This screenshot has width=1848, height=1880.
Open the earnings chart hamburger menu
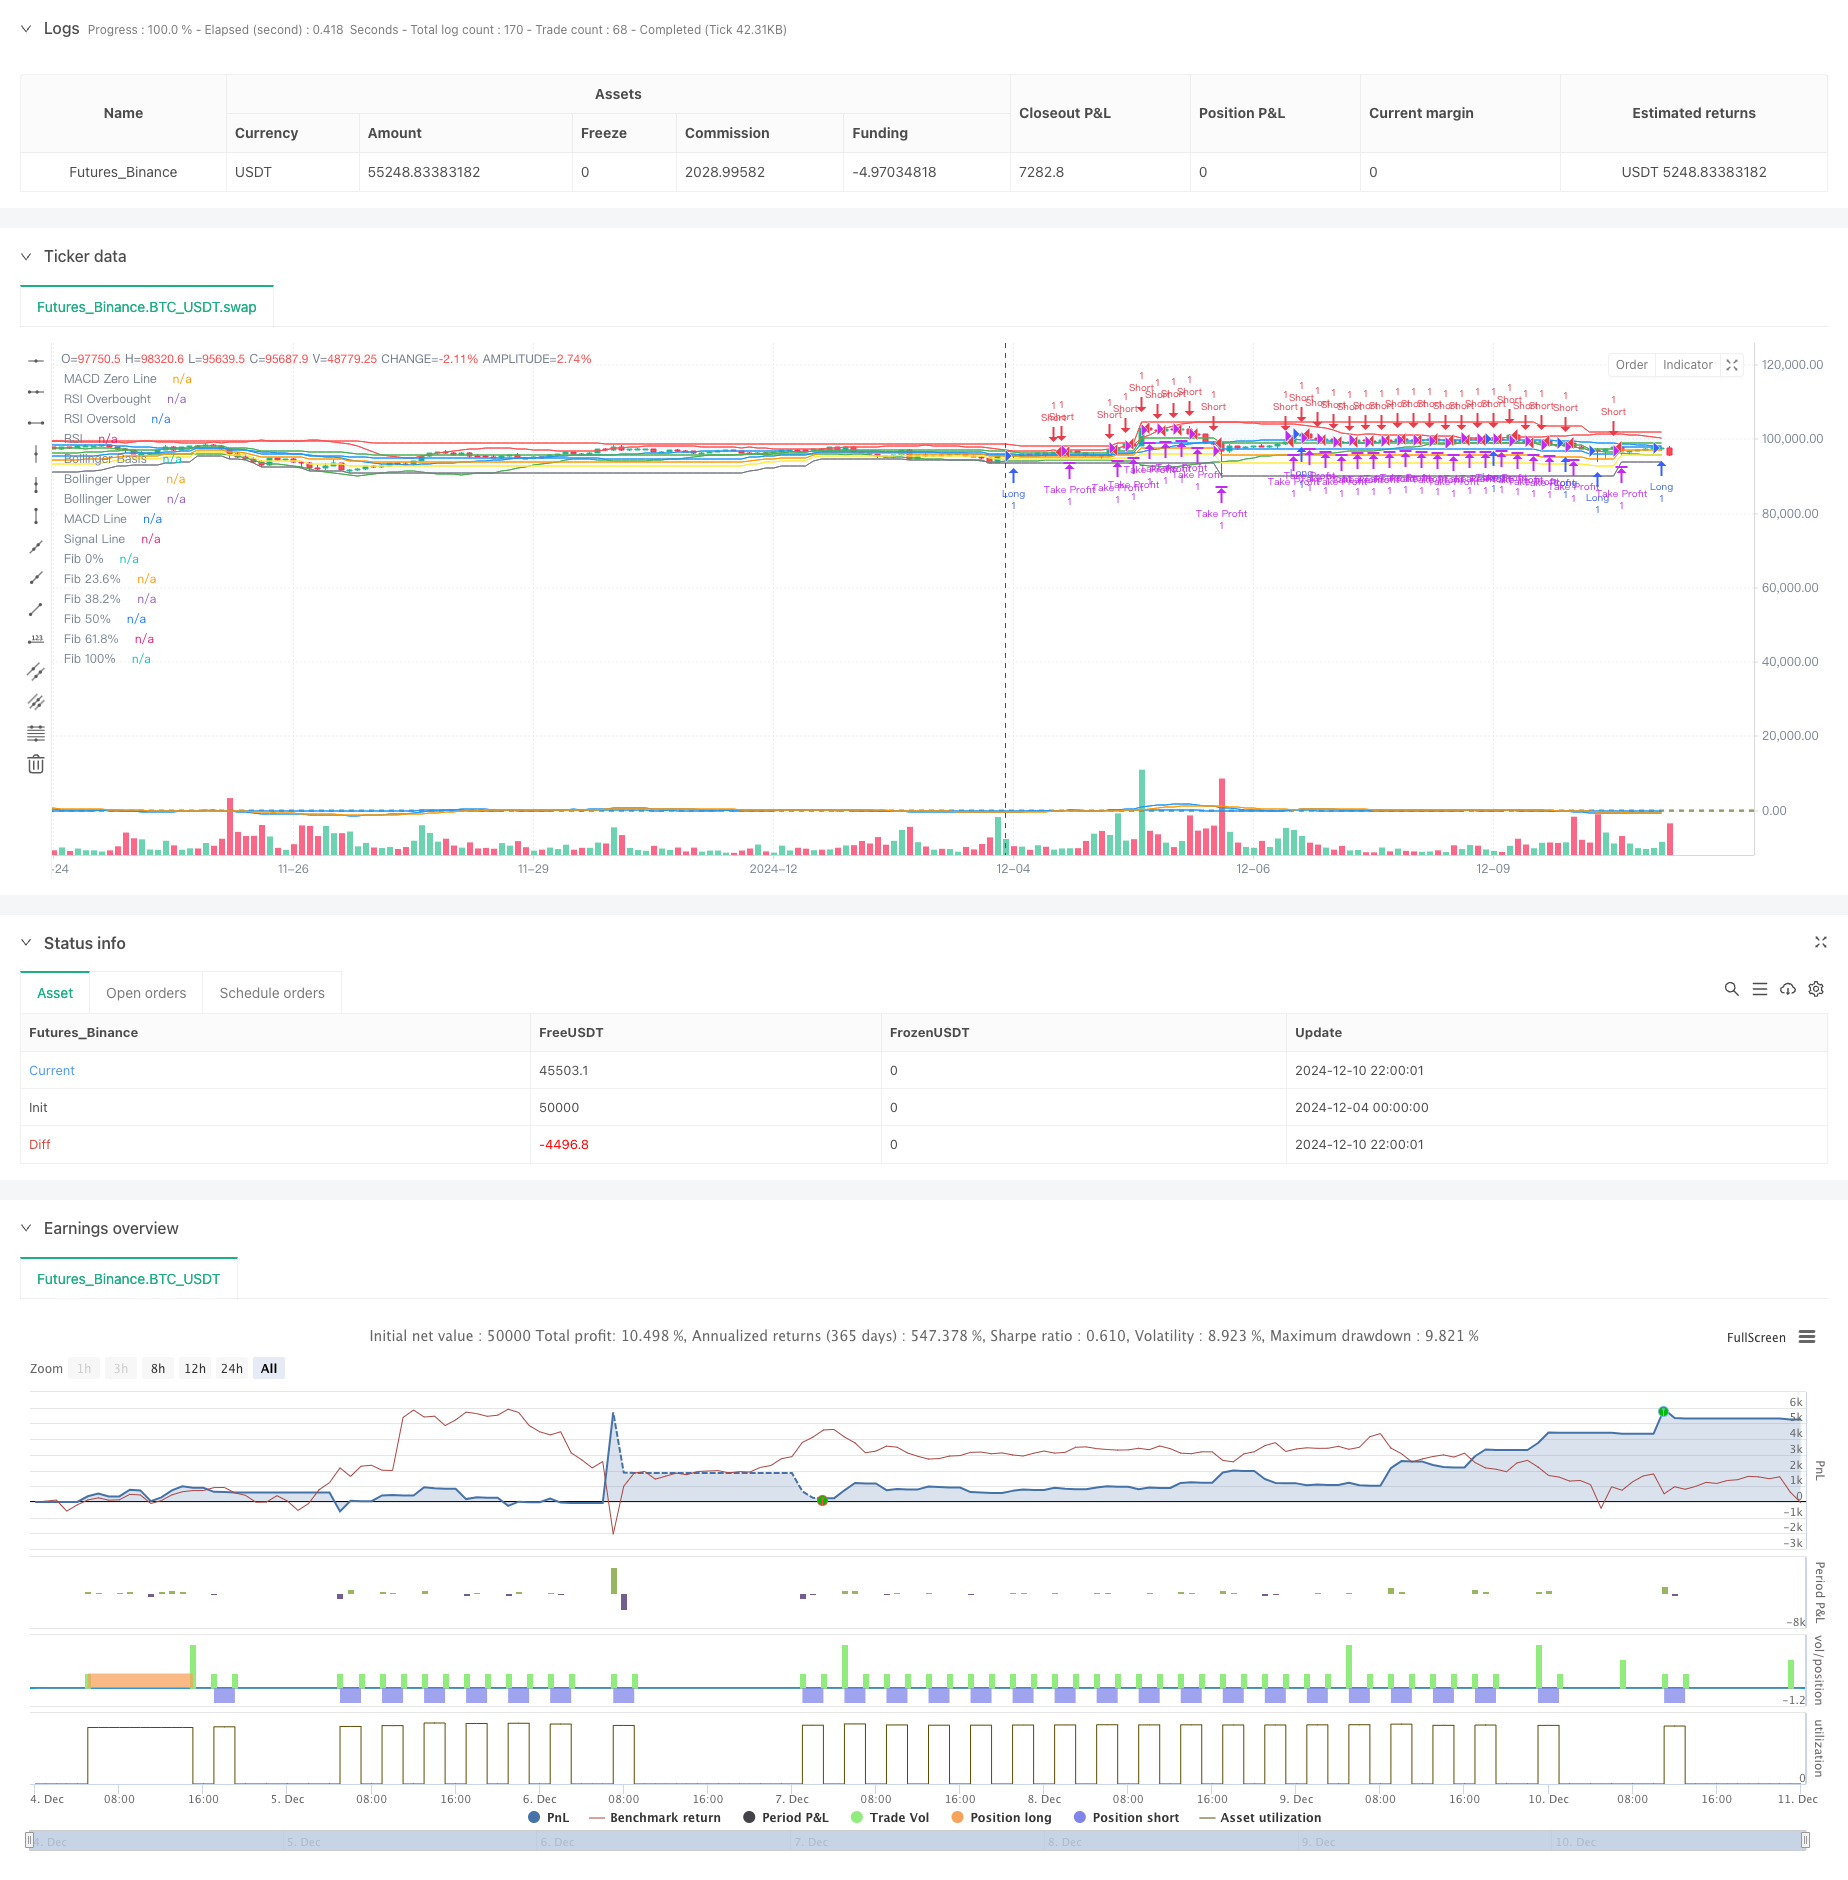pyautogui.click(x=1807, y=1337)
